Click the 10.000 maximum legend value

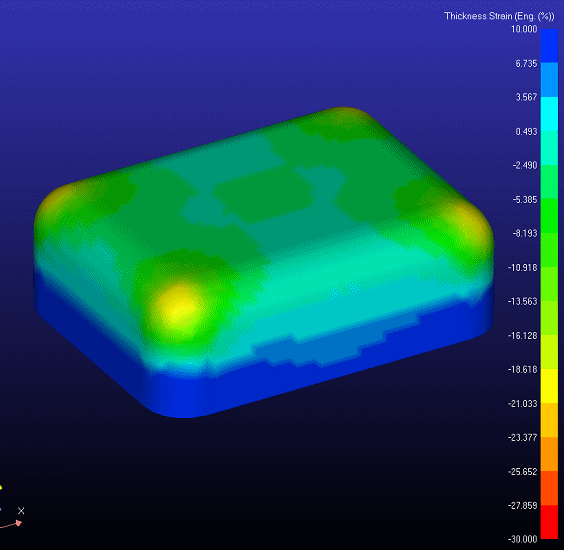(x=524, y=29)
